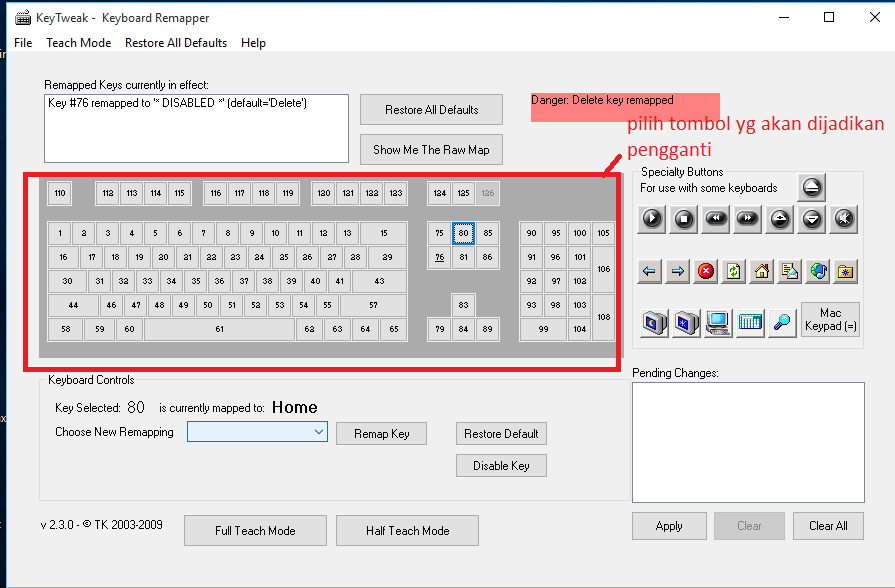Click the Play/Pause media specialty button
Screen dimensions: 895x588
click(x=651, y=219)
